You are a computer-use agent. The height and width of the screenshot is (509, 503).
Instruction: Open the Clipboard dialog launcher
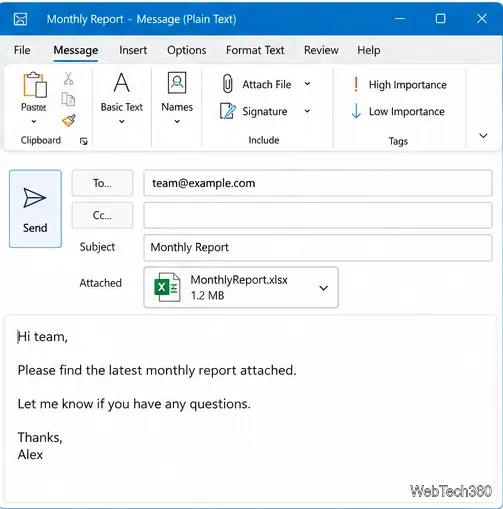click(84, 142)
